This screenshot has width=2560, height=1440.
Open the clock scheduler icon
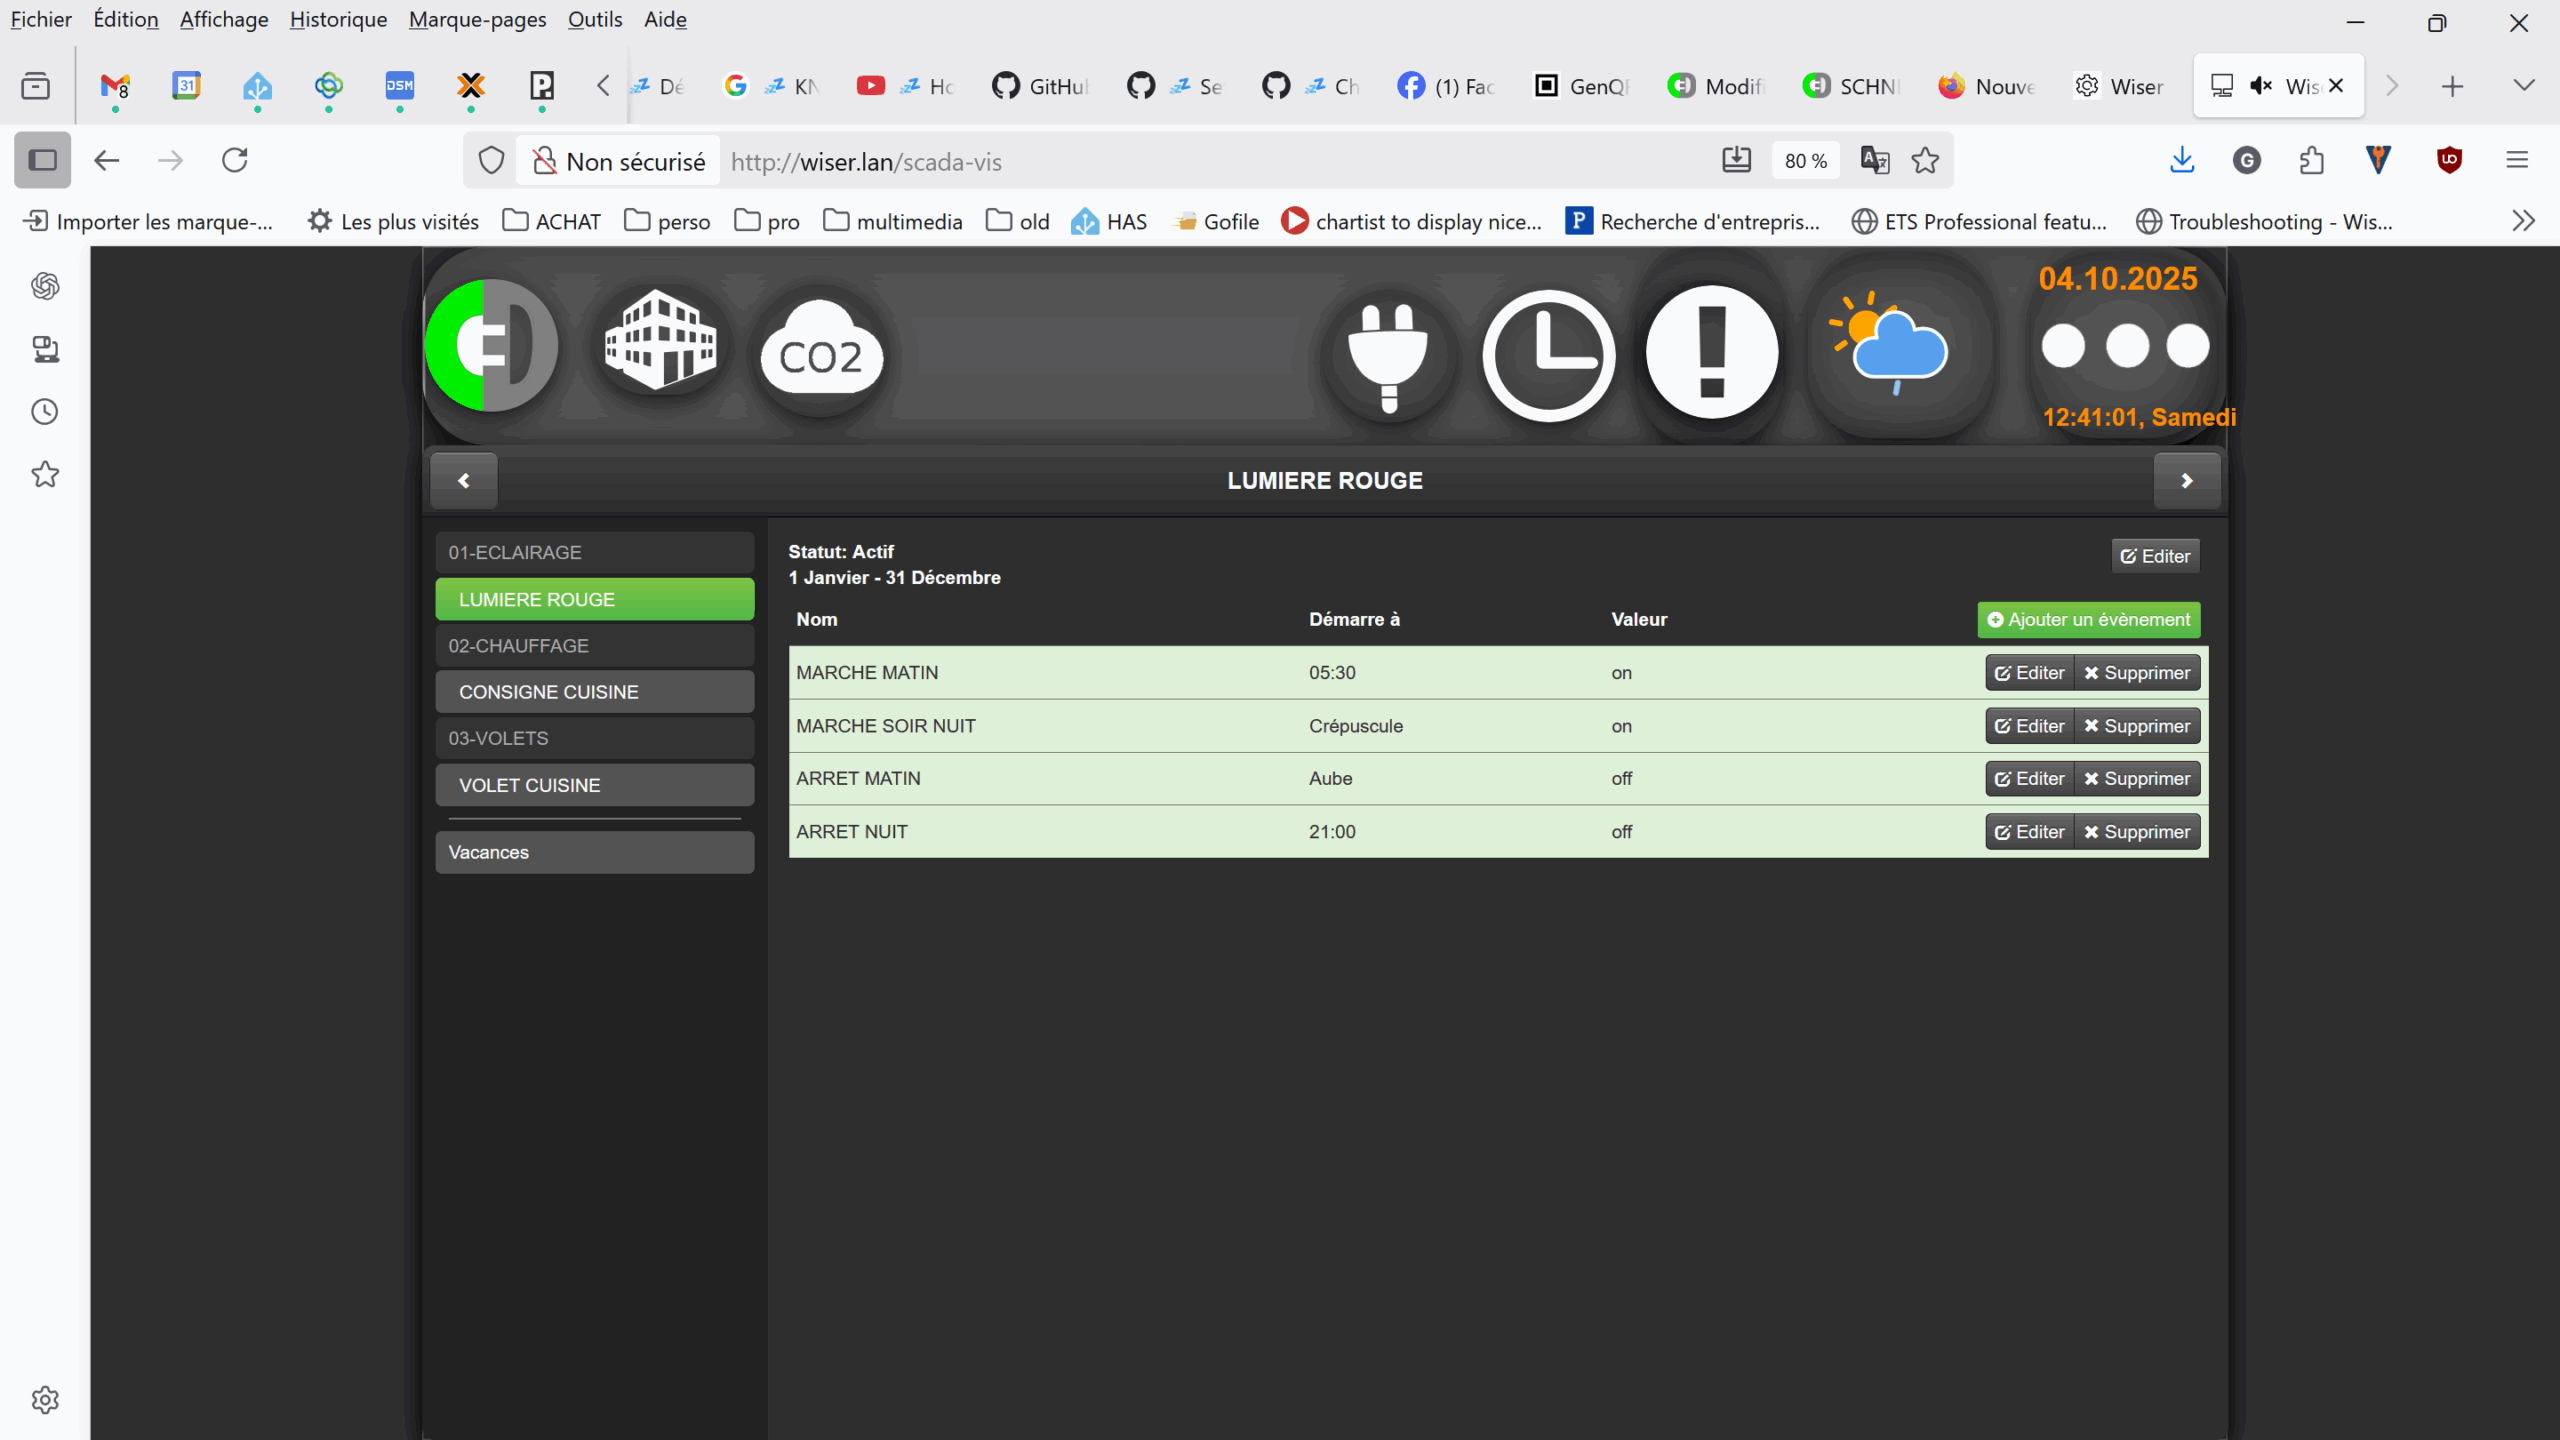click(x=1548, y=355)
